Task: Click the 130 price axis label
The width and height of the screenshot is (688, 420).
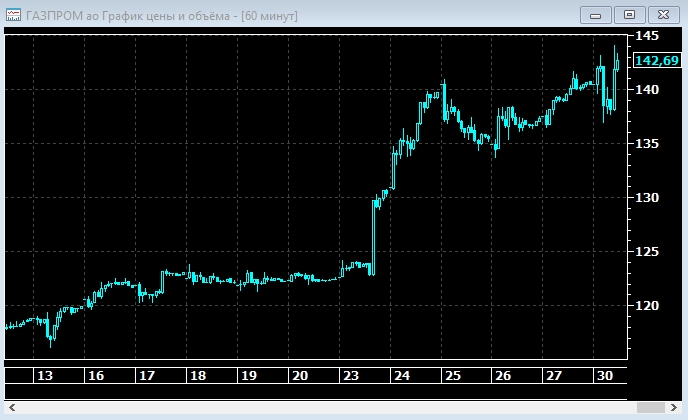Action: 648,198
